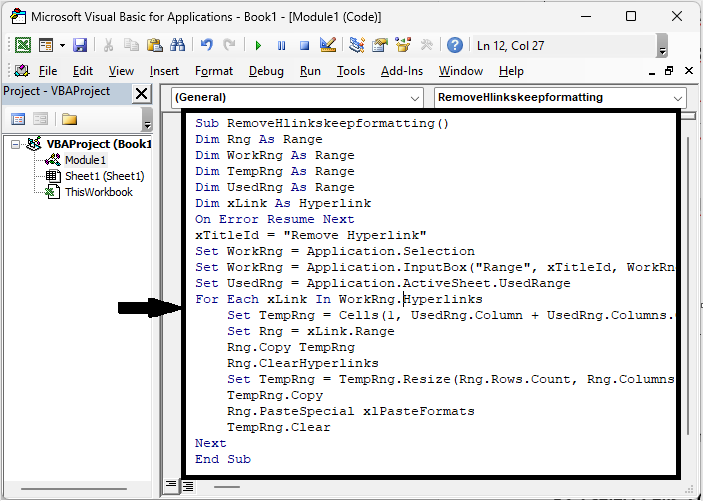
Task: Click the Break (pause) toolbar icon
Action: [x=281, y=45]
